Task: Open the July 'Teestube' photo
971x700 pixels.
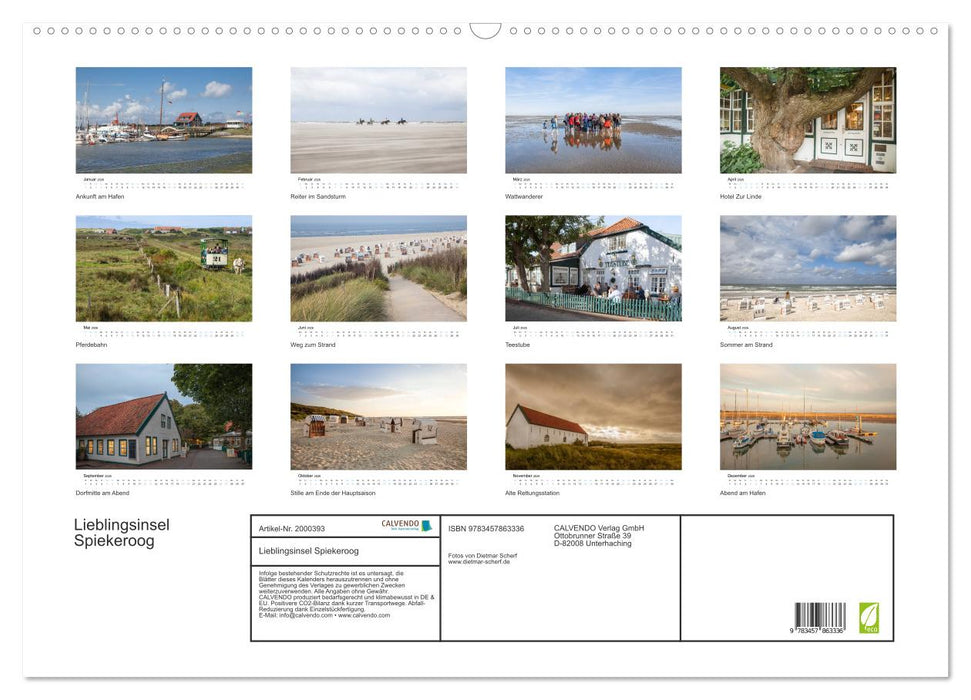Action: coord(592,267)
